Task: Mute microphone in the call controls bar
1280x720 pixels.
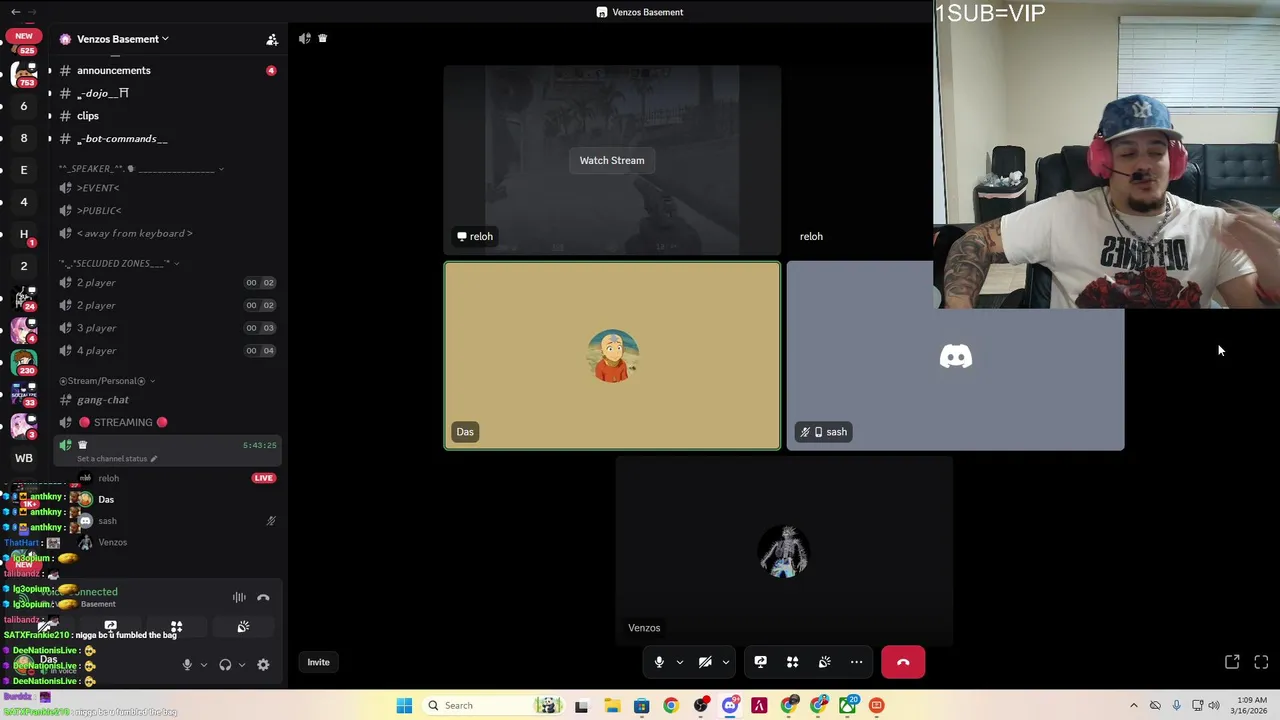Action: tap(659, 662)
